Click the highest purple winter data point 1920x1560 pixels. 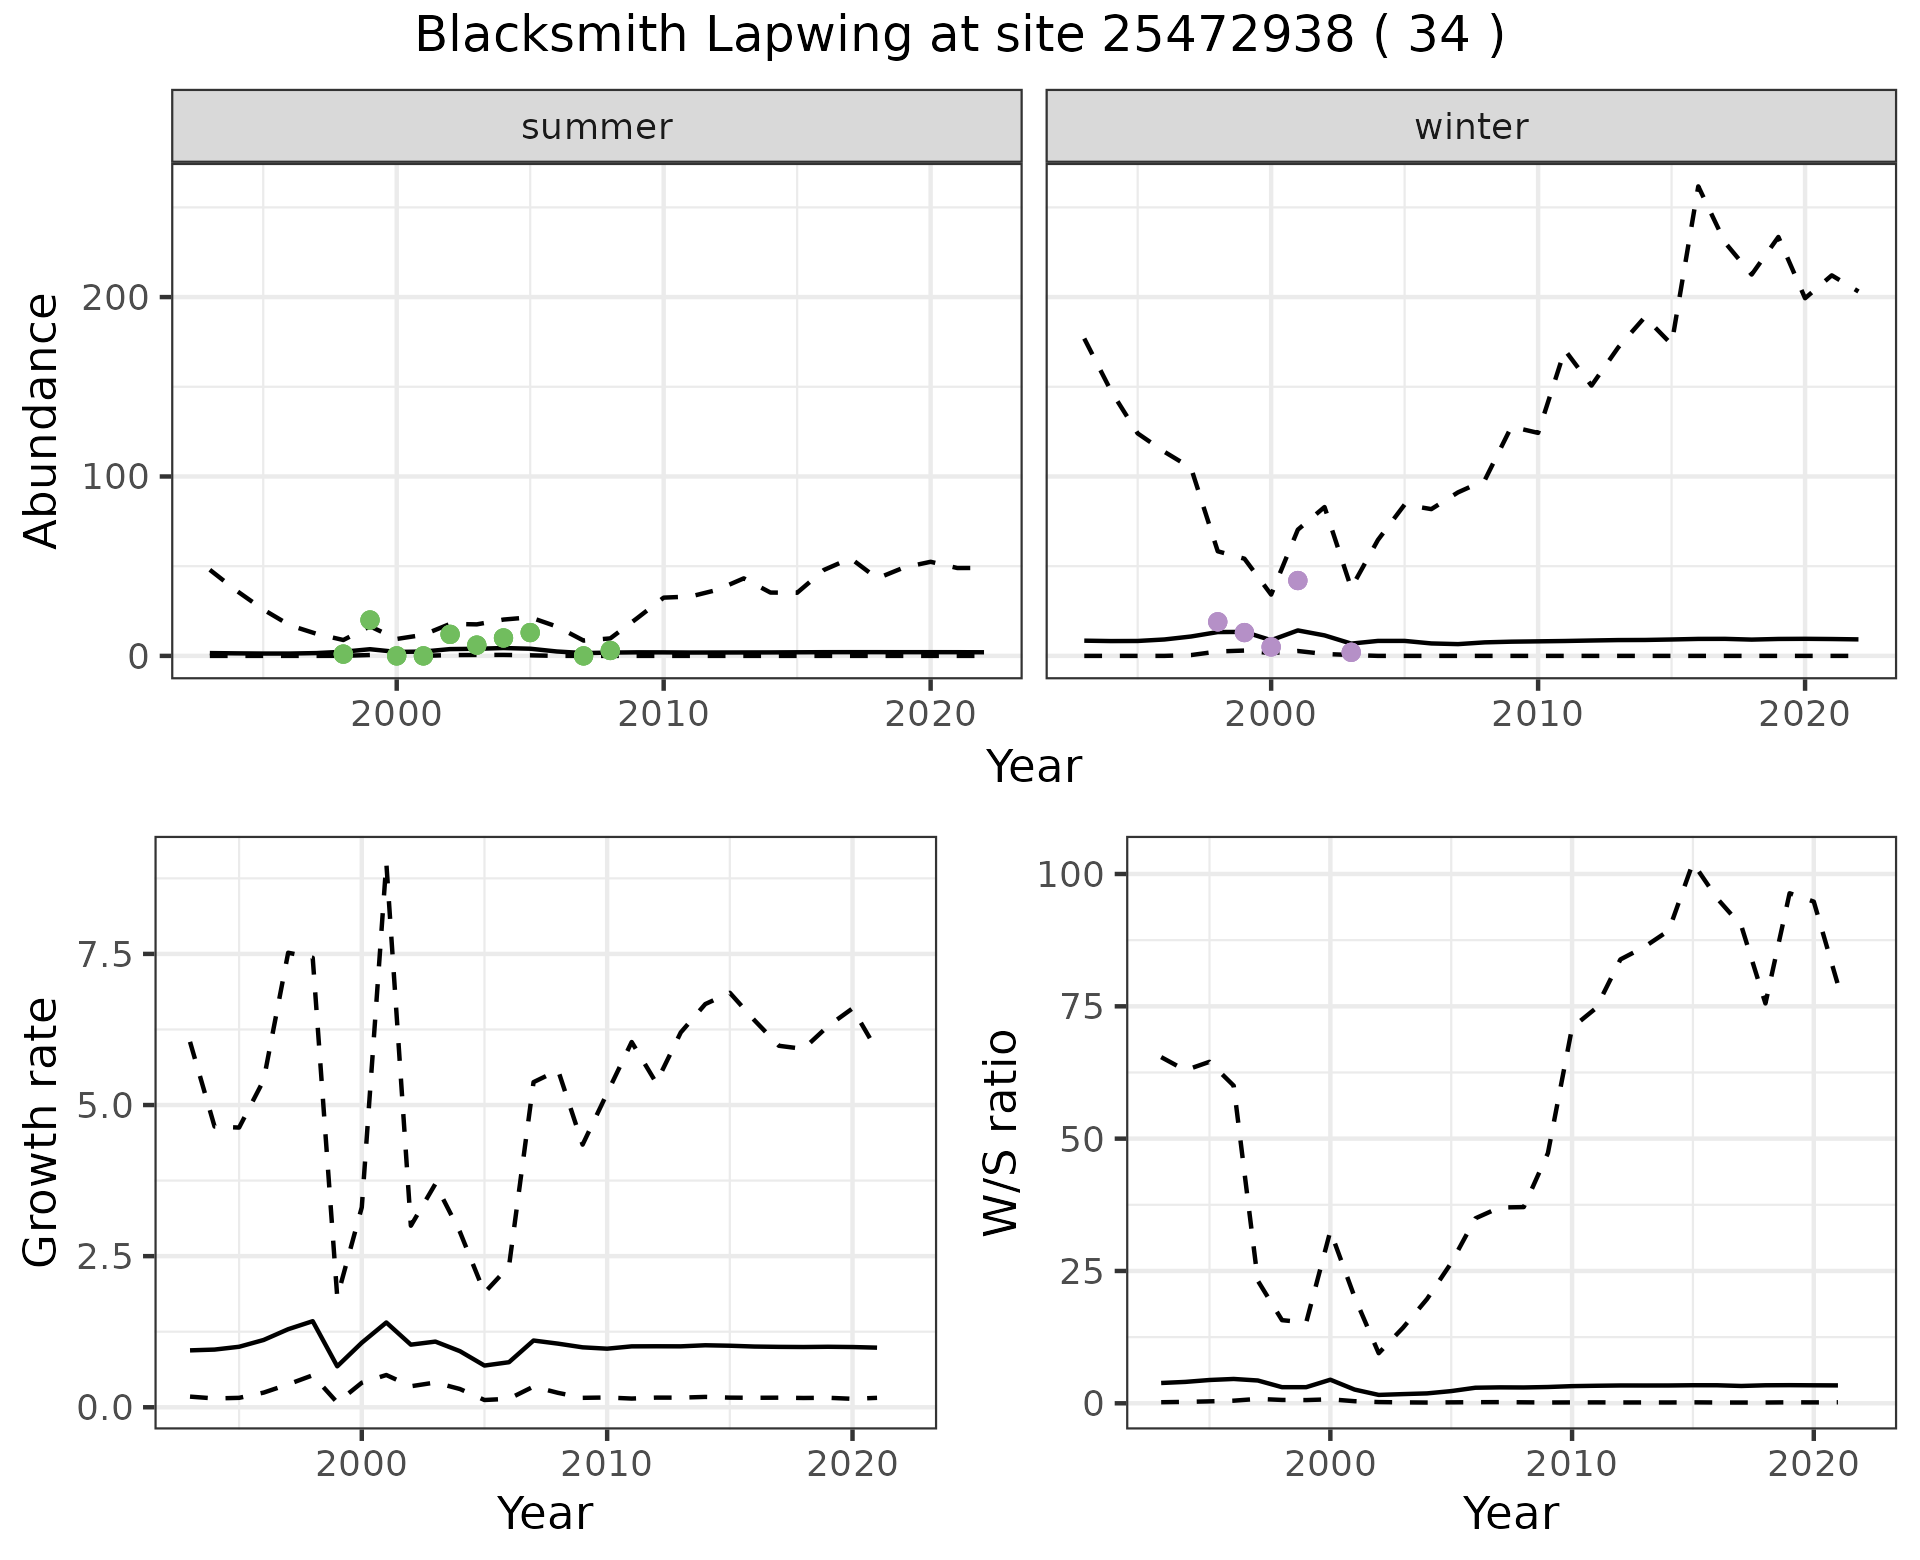(x=1298, y=580)
